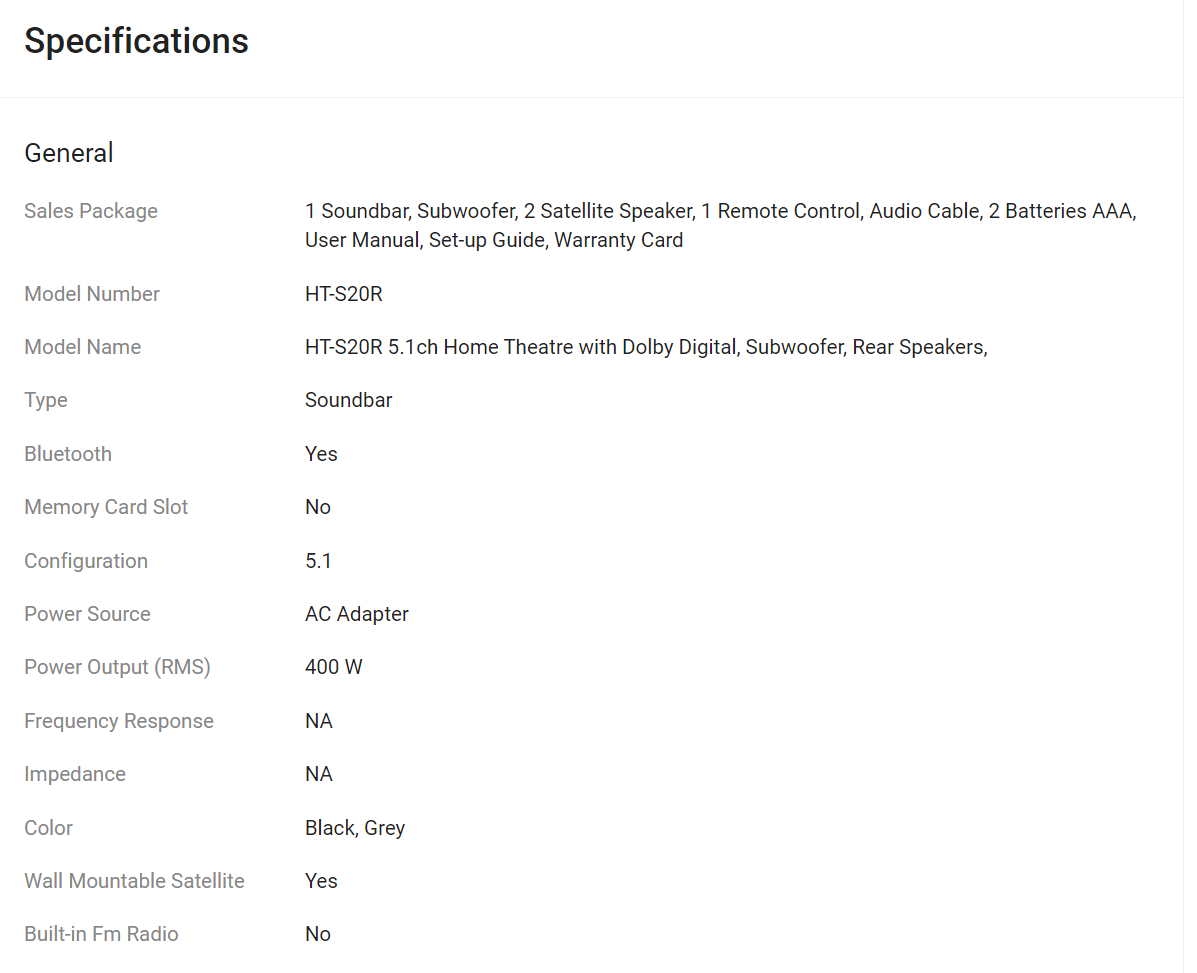Image resolution: width=1197 pixels, height=973 pixels.
Task: Select the 'Black, Grey' color value
Action: point(355,828)
